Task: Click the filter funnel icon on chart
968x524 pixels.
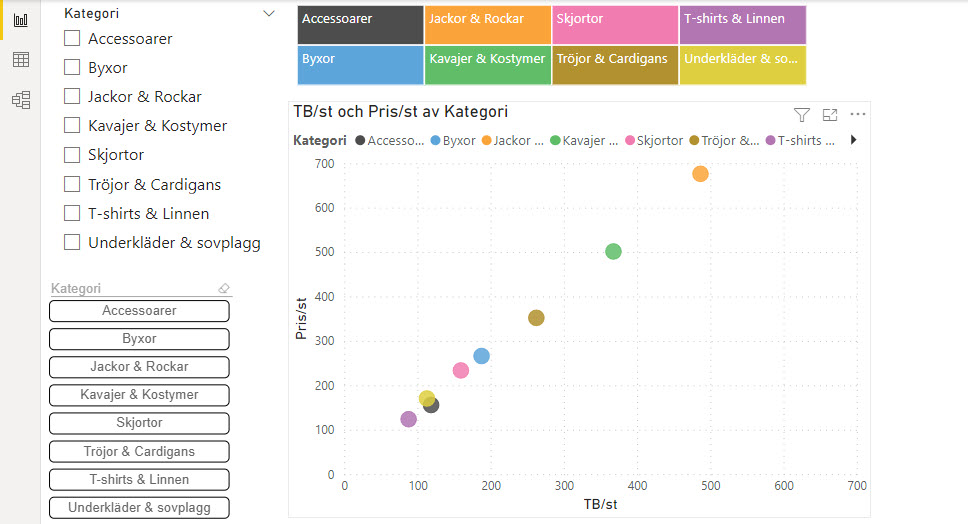Action: [801, 115]
